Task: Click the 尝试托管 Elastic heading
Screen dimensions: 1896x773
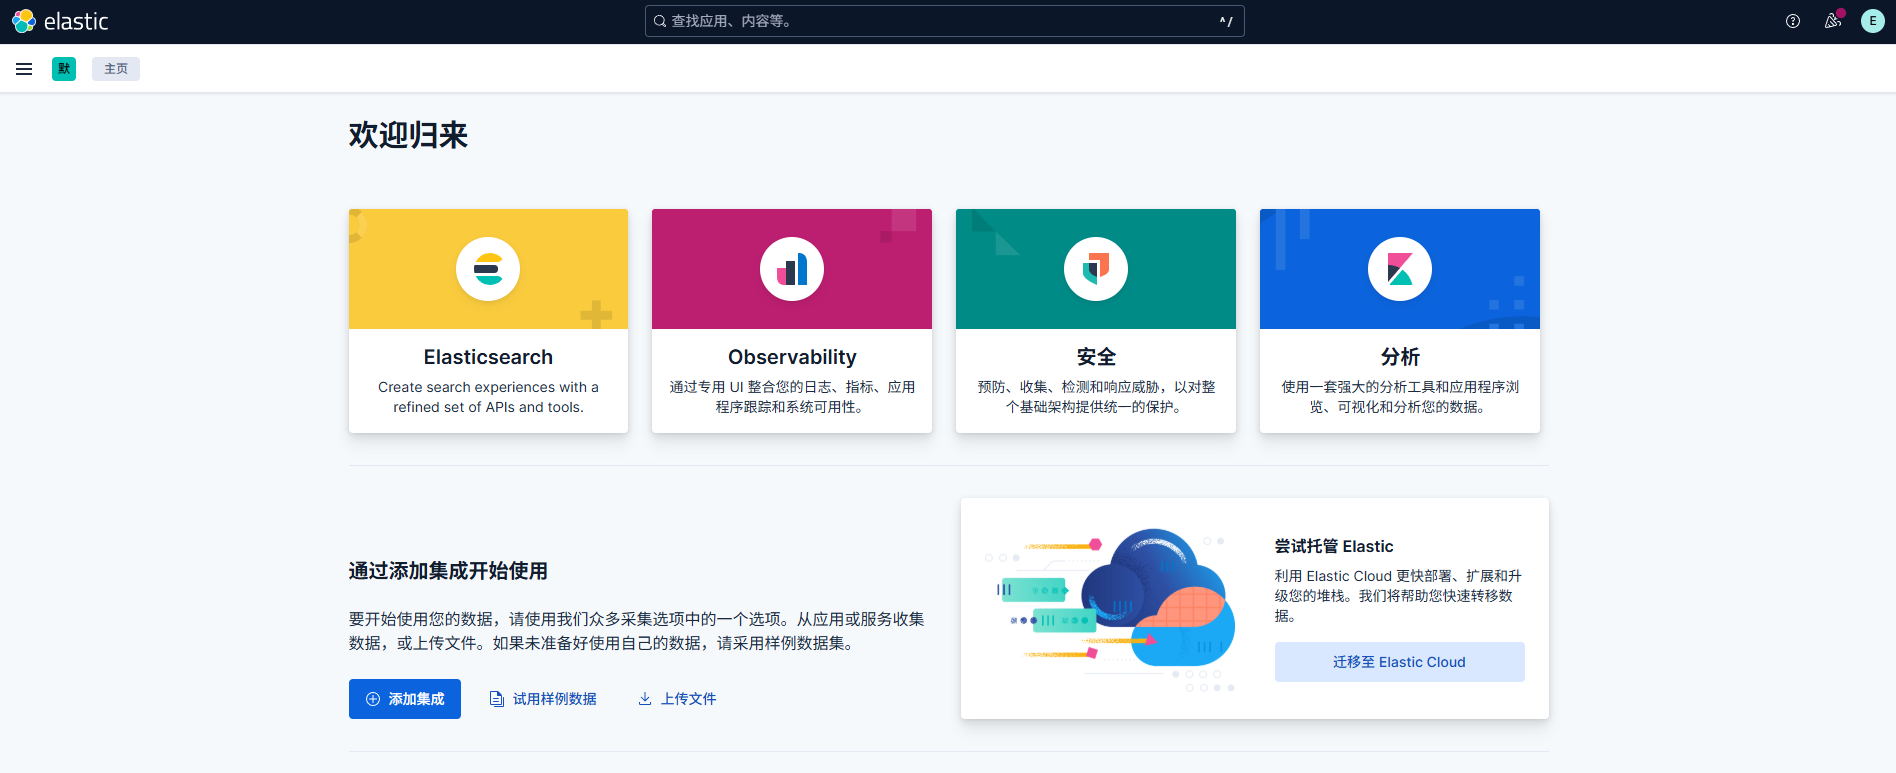Action: (x=1334, y=546)
